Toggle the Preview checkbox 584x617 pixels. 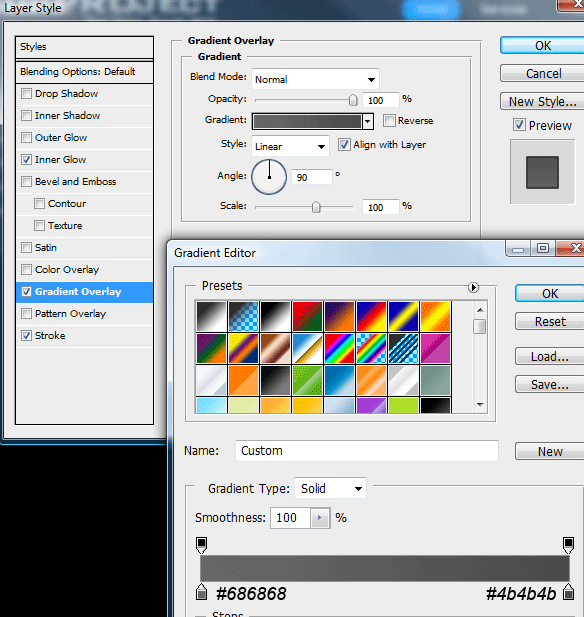tap(519, 125)
